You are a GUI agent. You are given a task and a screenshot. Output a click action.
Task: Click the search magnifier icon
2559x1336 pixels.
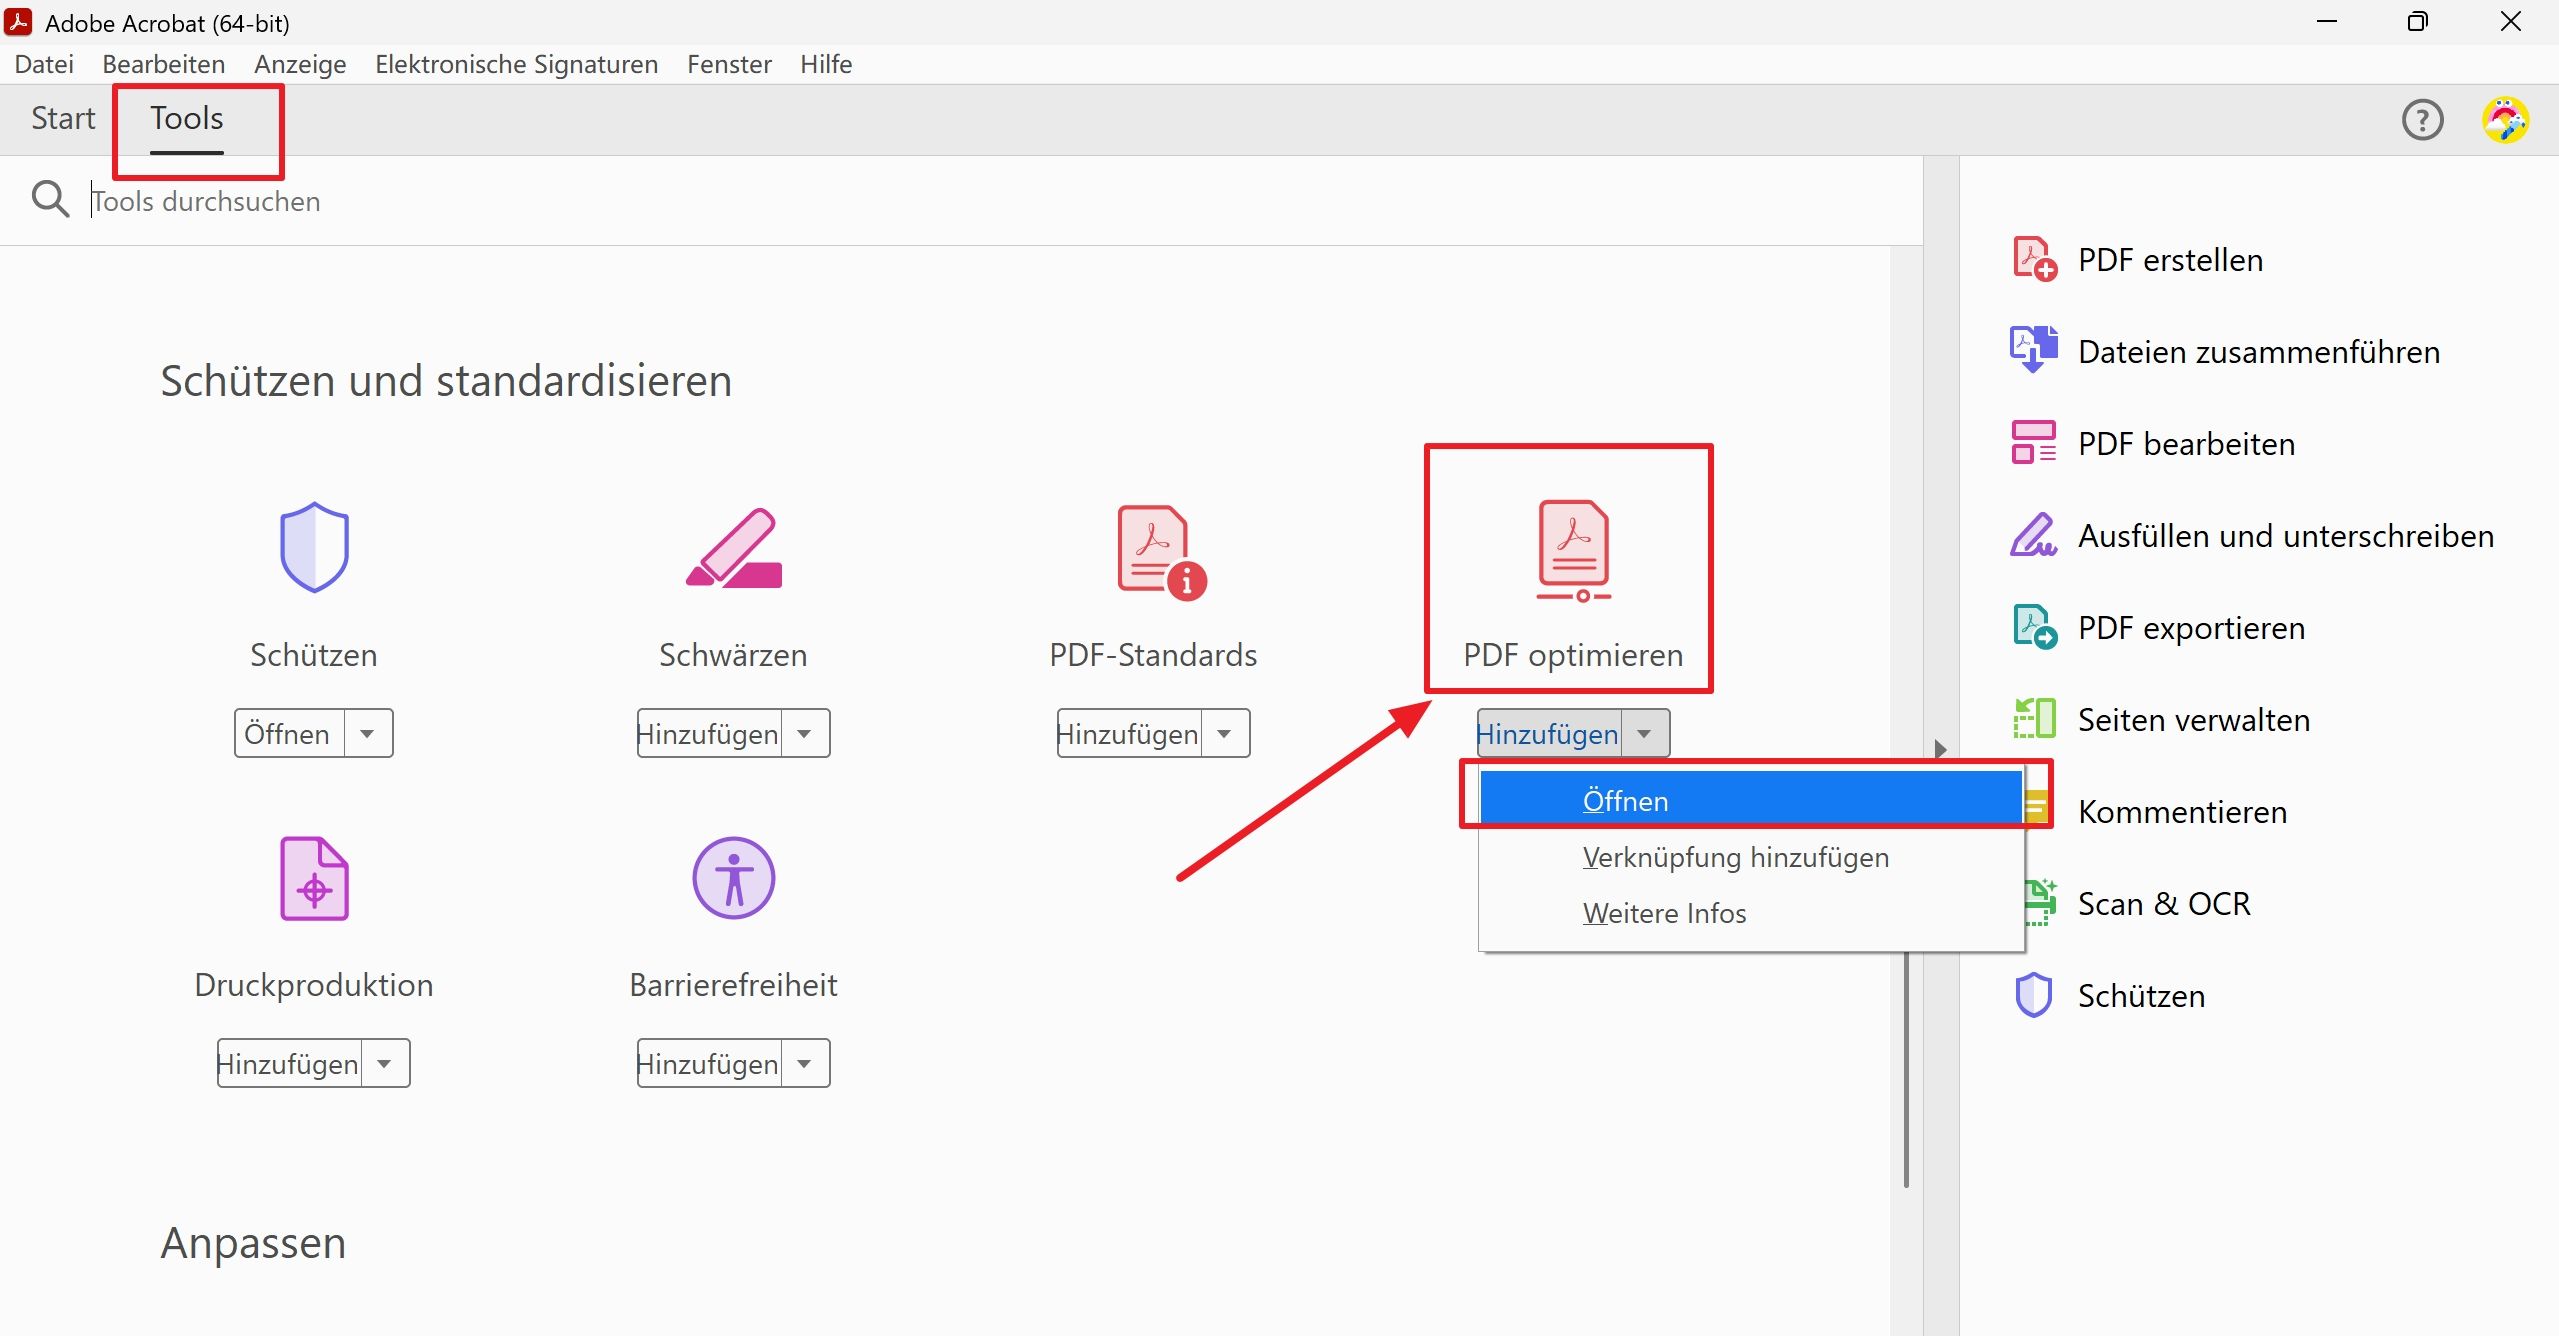pos(50,199)
